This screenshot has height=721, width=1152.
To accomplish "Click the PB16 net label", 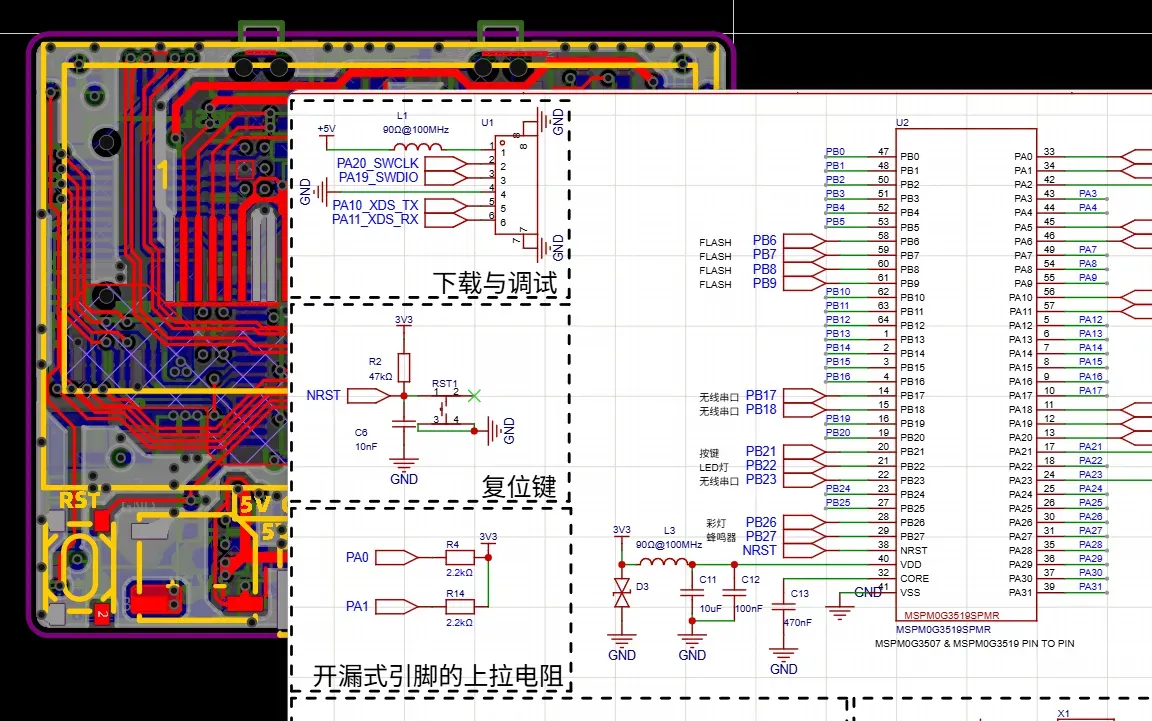I will point(838,376).
